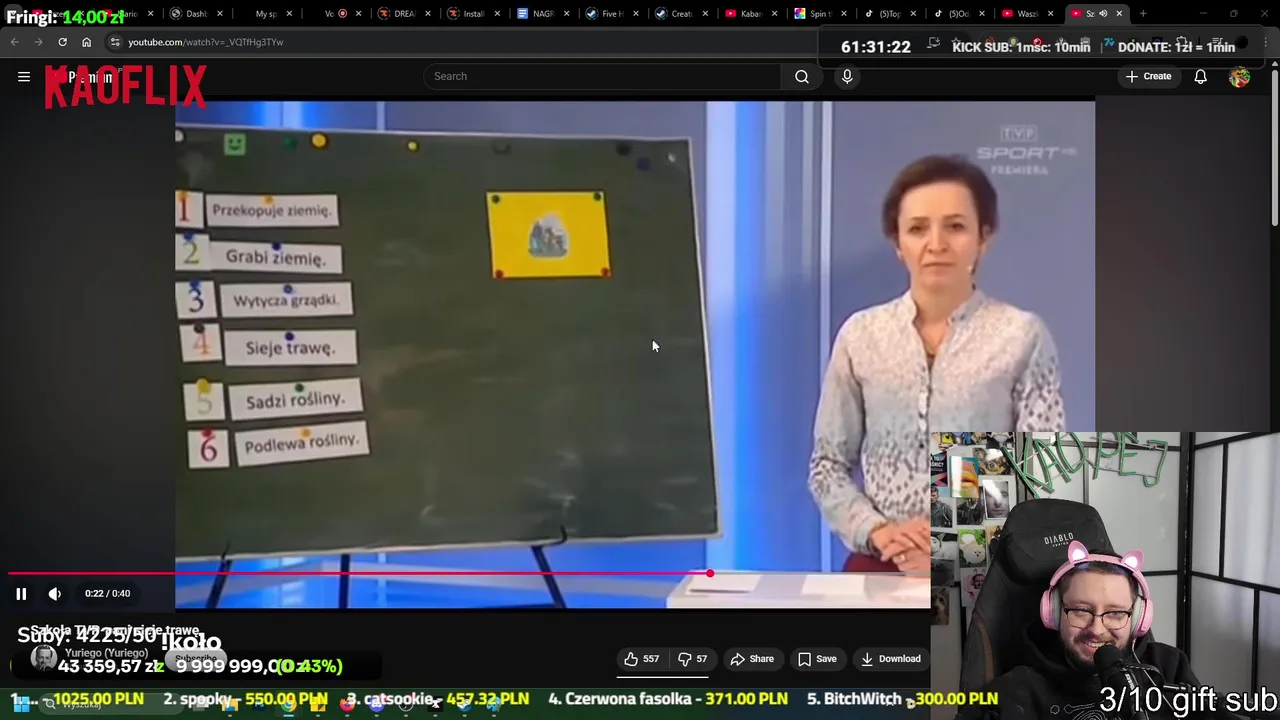Click the Share button
The image size is (1280, 720).
pos(752,659)
